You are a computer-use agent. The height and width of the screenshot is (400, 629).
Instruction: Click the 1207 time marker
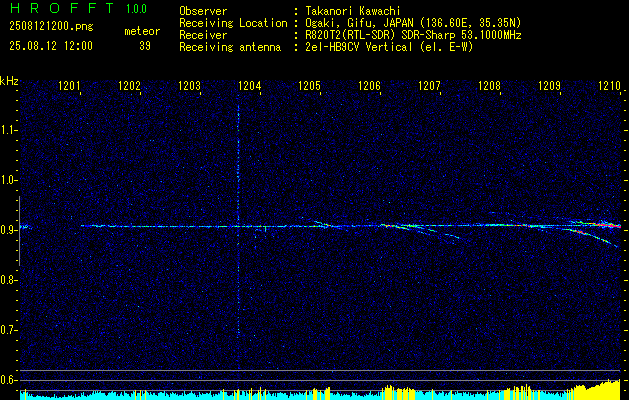tap(429, 86)
